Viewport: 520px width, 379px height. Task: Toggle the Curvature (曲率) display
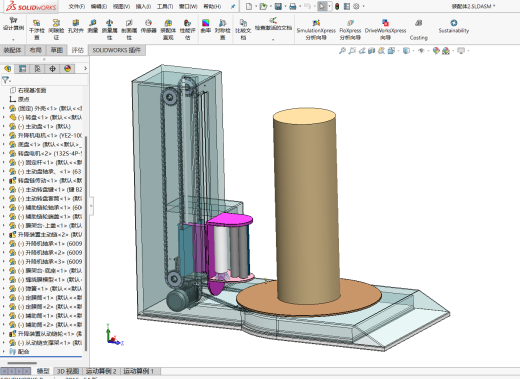[206, 26]
